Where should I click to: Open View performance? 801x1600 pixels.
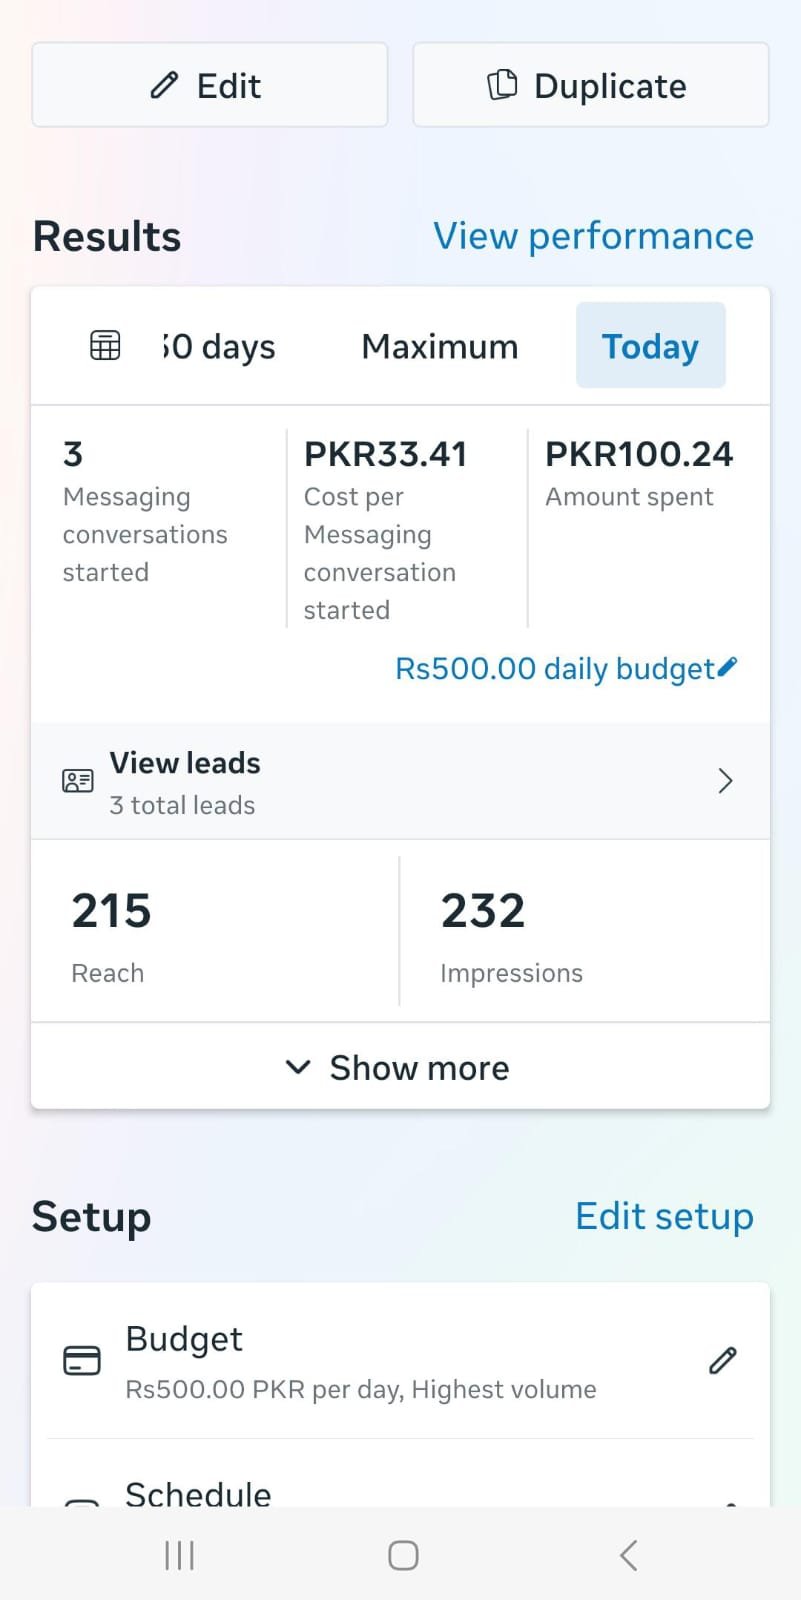tap(592, 236)
